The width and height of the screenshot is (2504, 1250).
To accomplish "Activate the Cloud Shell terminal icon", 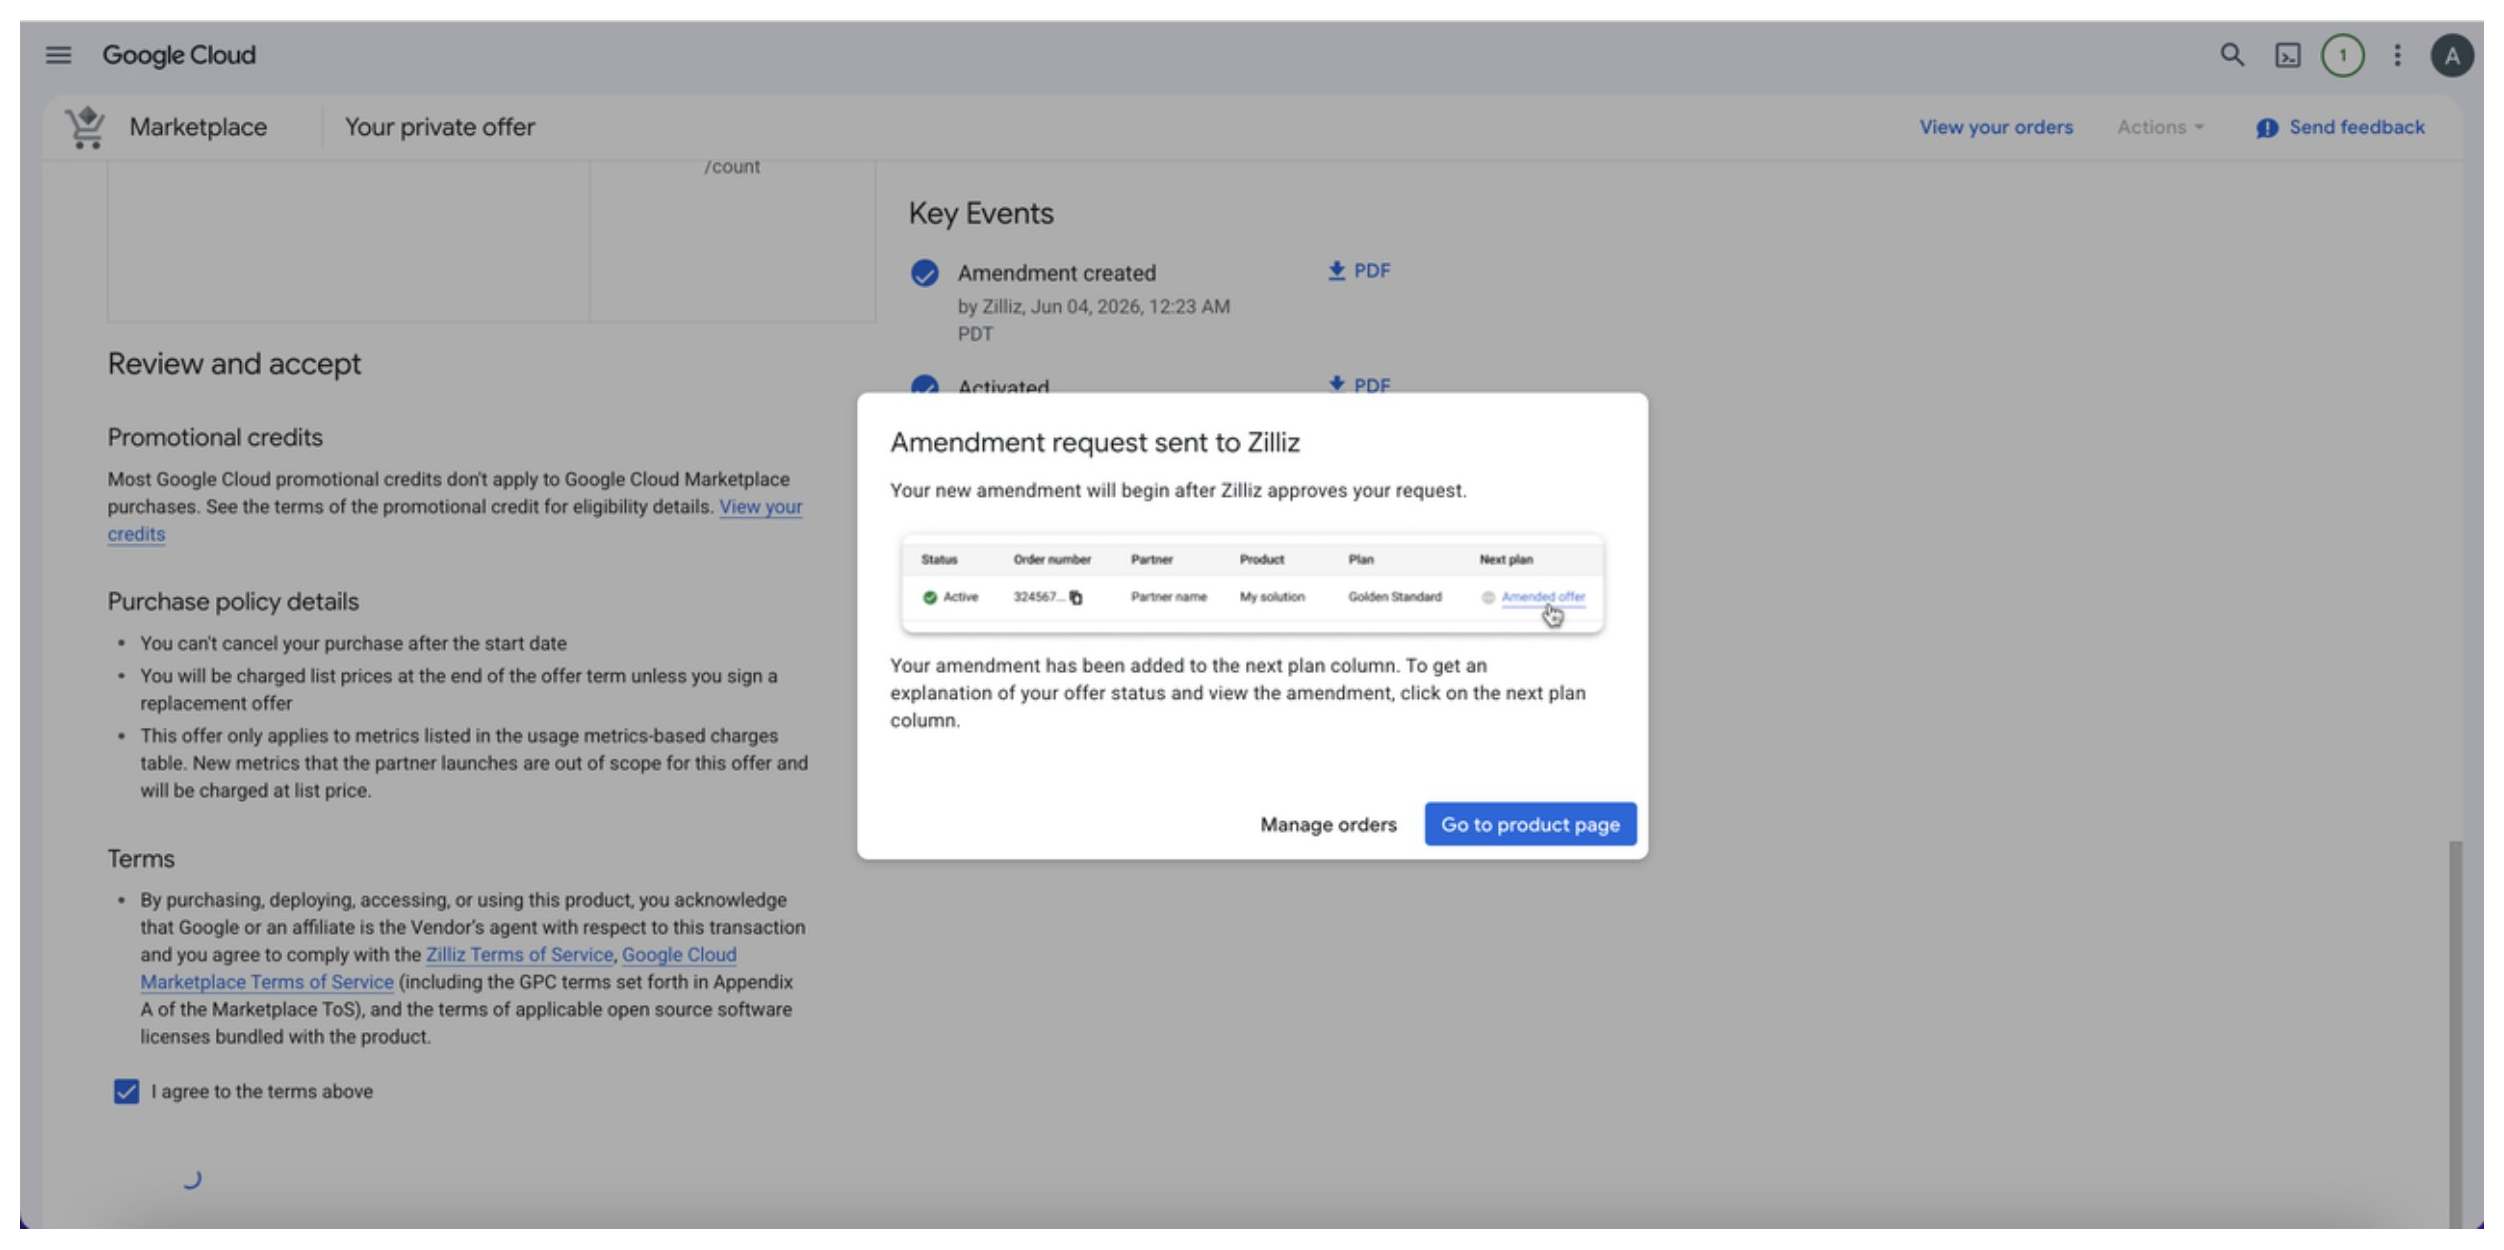I will coord(2288,55).
